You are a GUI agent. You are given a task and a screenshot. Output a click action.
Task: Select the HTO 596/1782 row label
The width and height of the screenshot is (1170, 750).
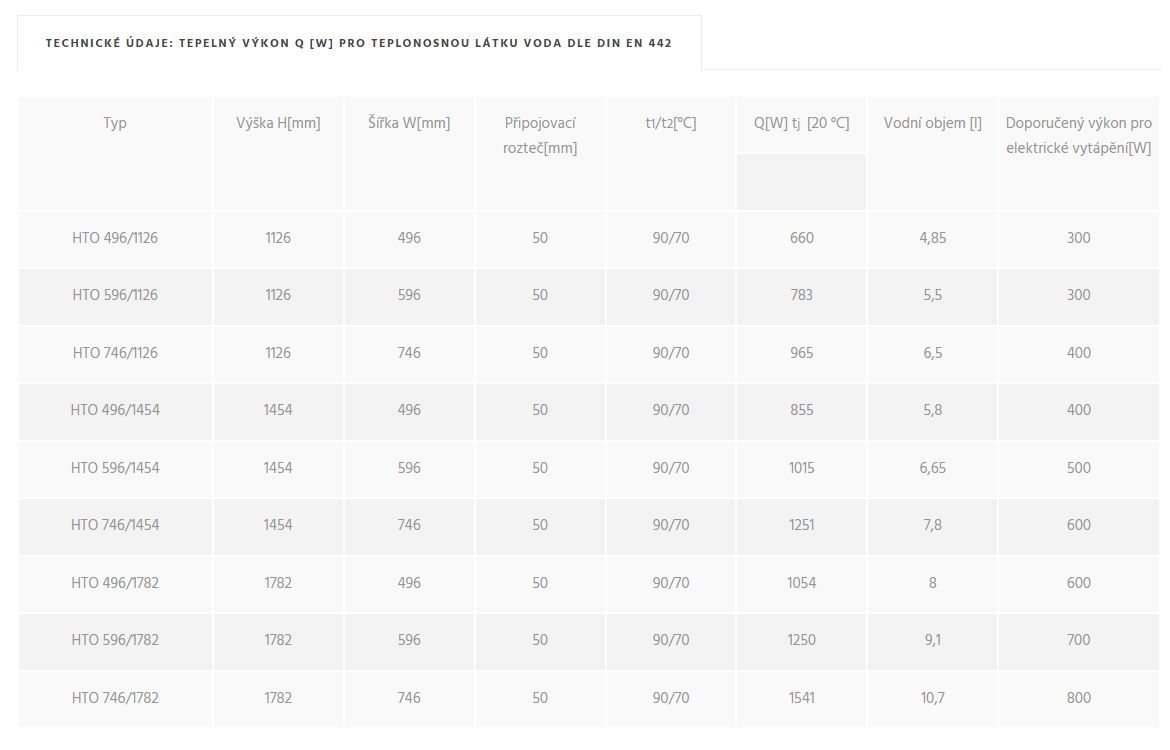(115, 640)
